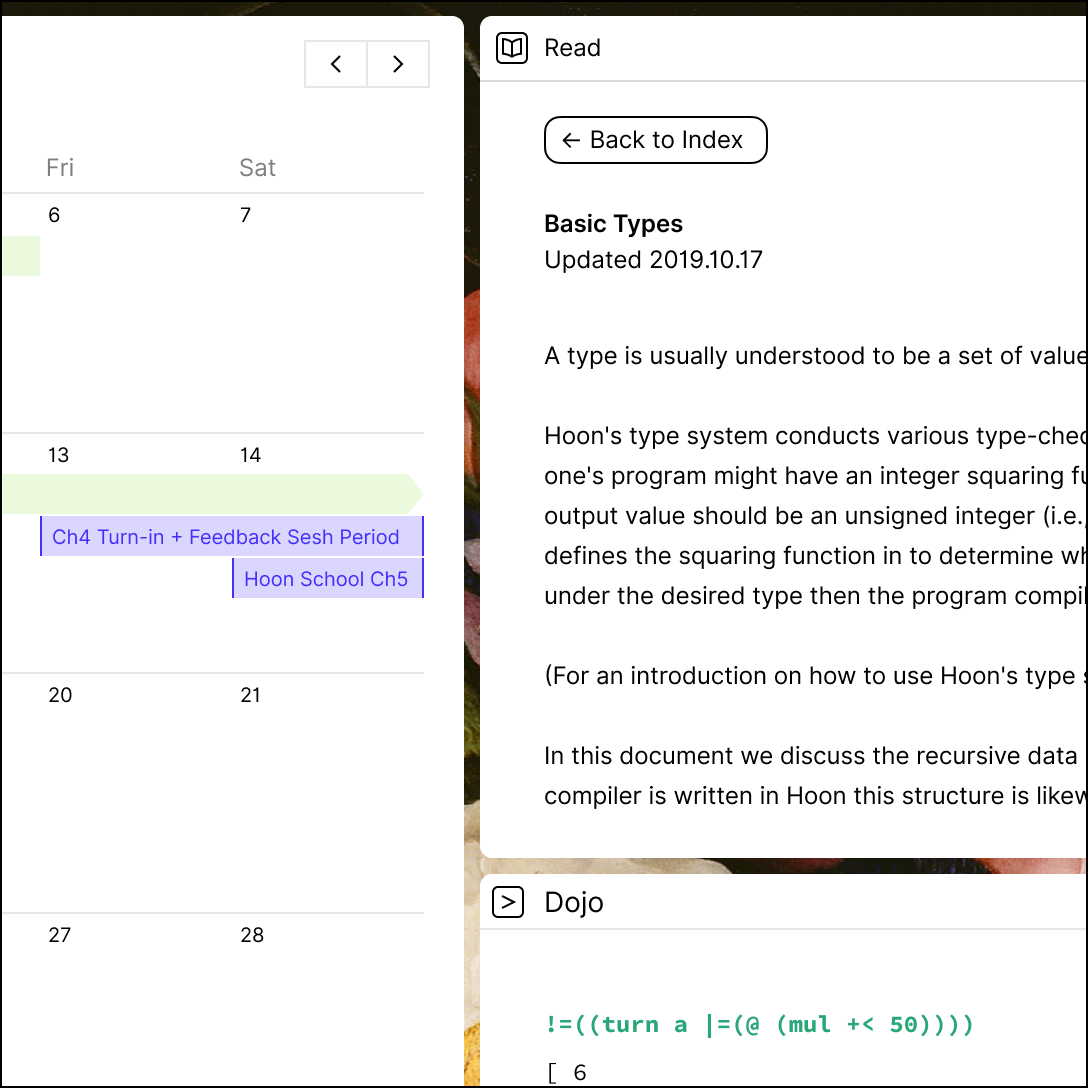
Task: Open Ch4 Turn-in + Feedback Sesh Period event
Action: click(x=232, y=536)
